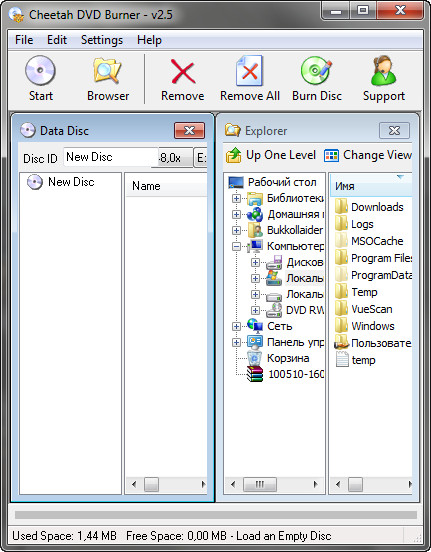Image resolution: width=431 pixels, height=552 pixels.
Task: Click the Библиотеки folder icon
Action: (x=255, y=199)
